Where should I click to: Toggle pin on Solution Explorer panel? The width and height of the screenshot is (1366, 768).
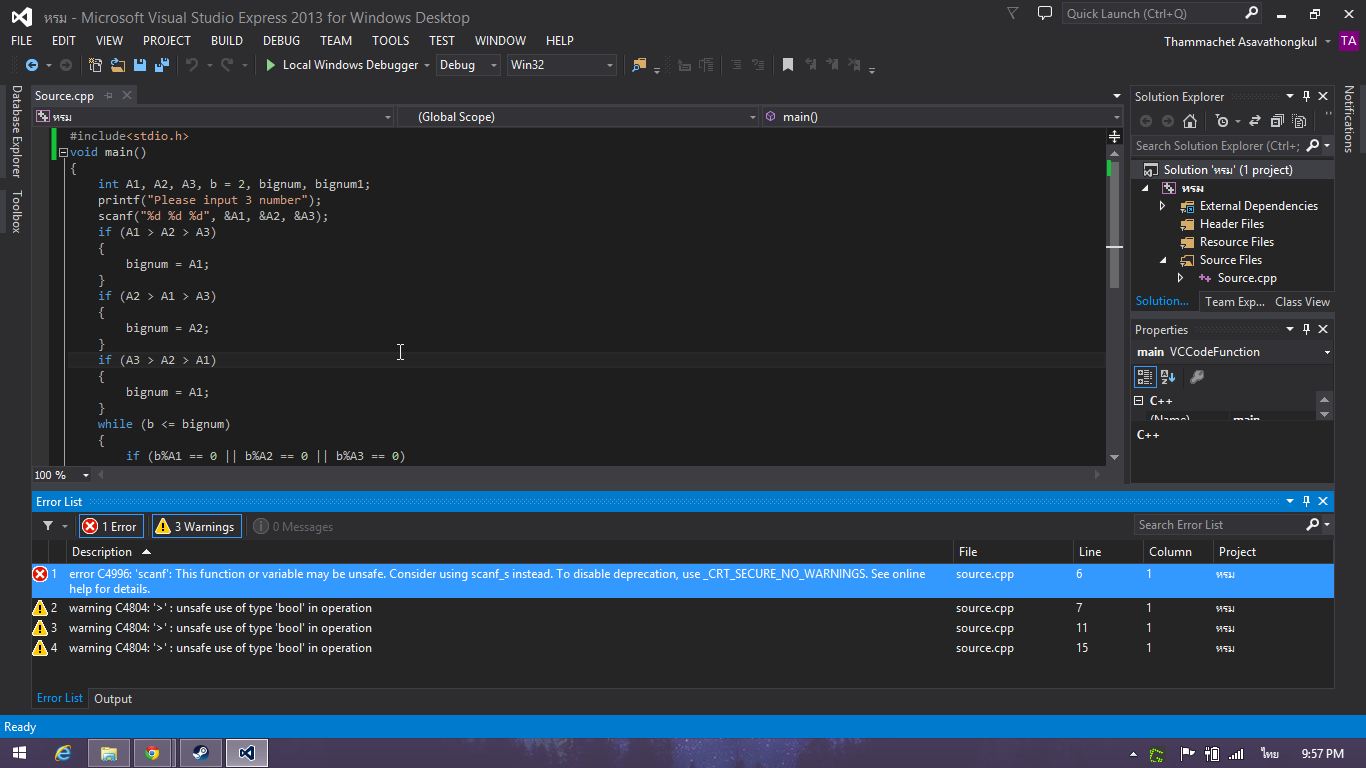[1306, 96]
